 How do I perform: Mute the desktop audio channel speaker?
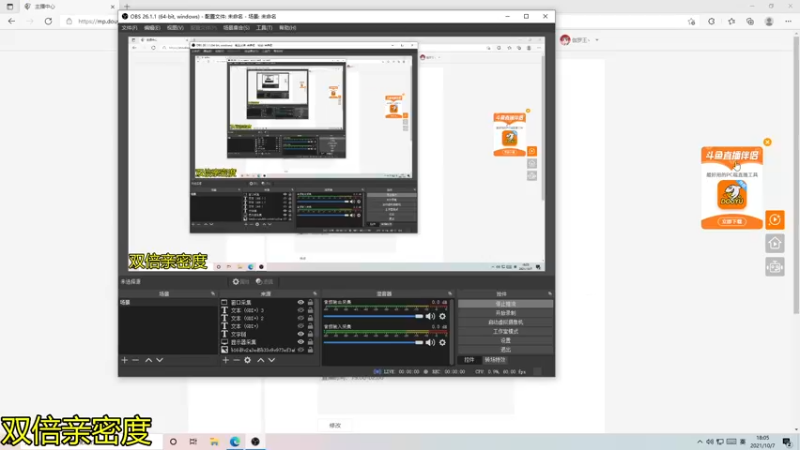pyautogui.click(x=430, y=316)
